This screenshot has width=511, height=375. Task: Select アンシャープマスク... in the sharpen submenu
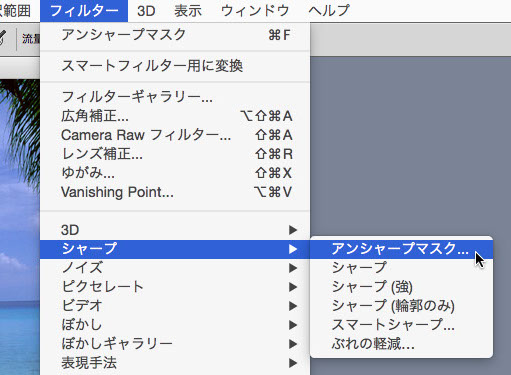tap(401, 249)
